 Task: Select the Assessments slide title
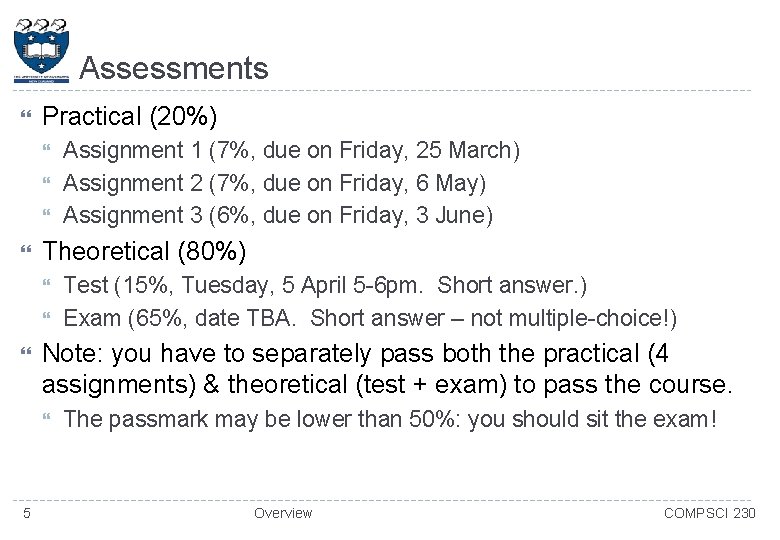[173, 68]
